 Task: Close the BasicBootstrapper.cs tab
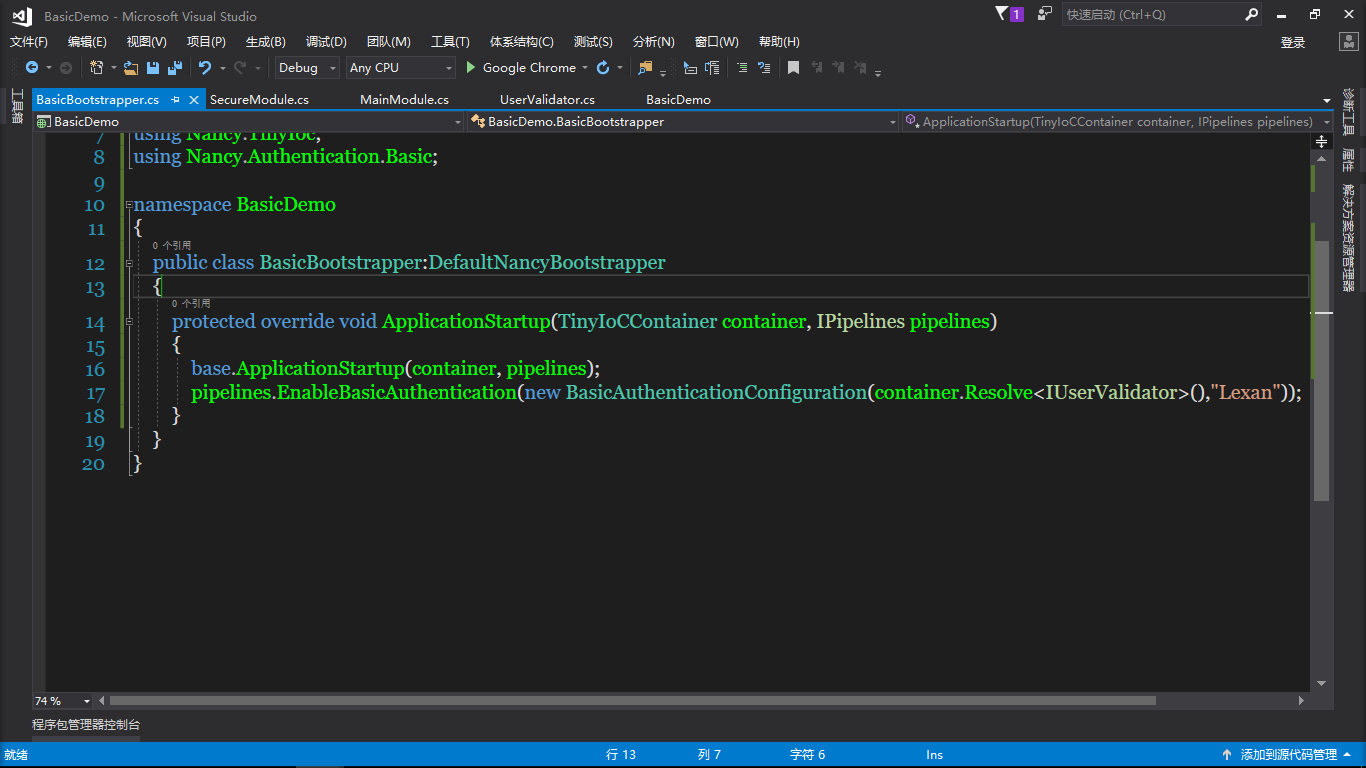coord(194,100)
